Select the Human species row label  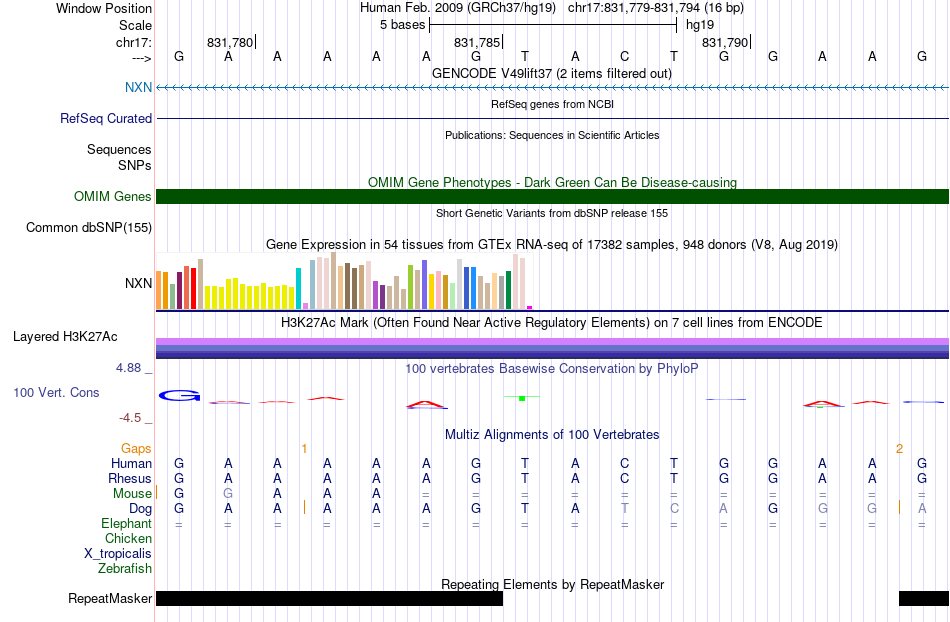(x=131, y=463)
